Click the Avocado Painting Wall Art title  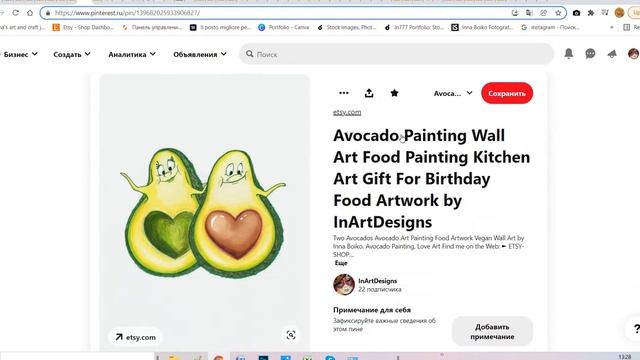tap(431, 179)
